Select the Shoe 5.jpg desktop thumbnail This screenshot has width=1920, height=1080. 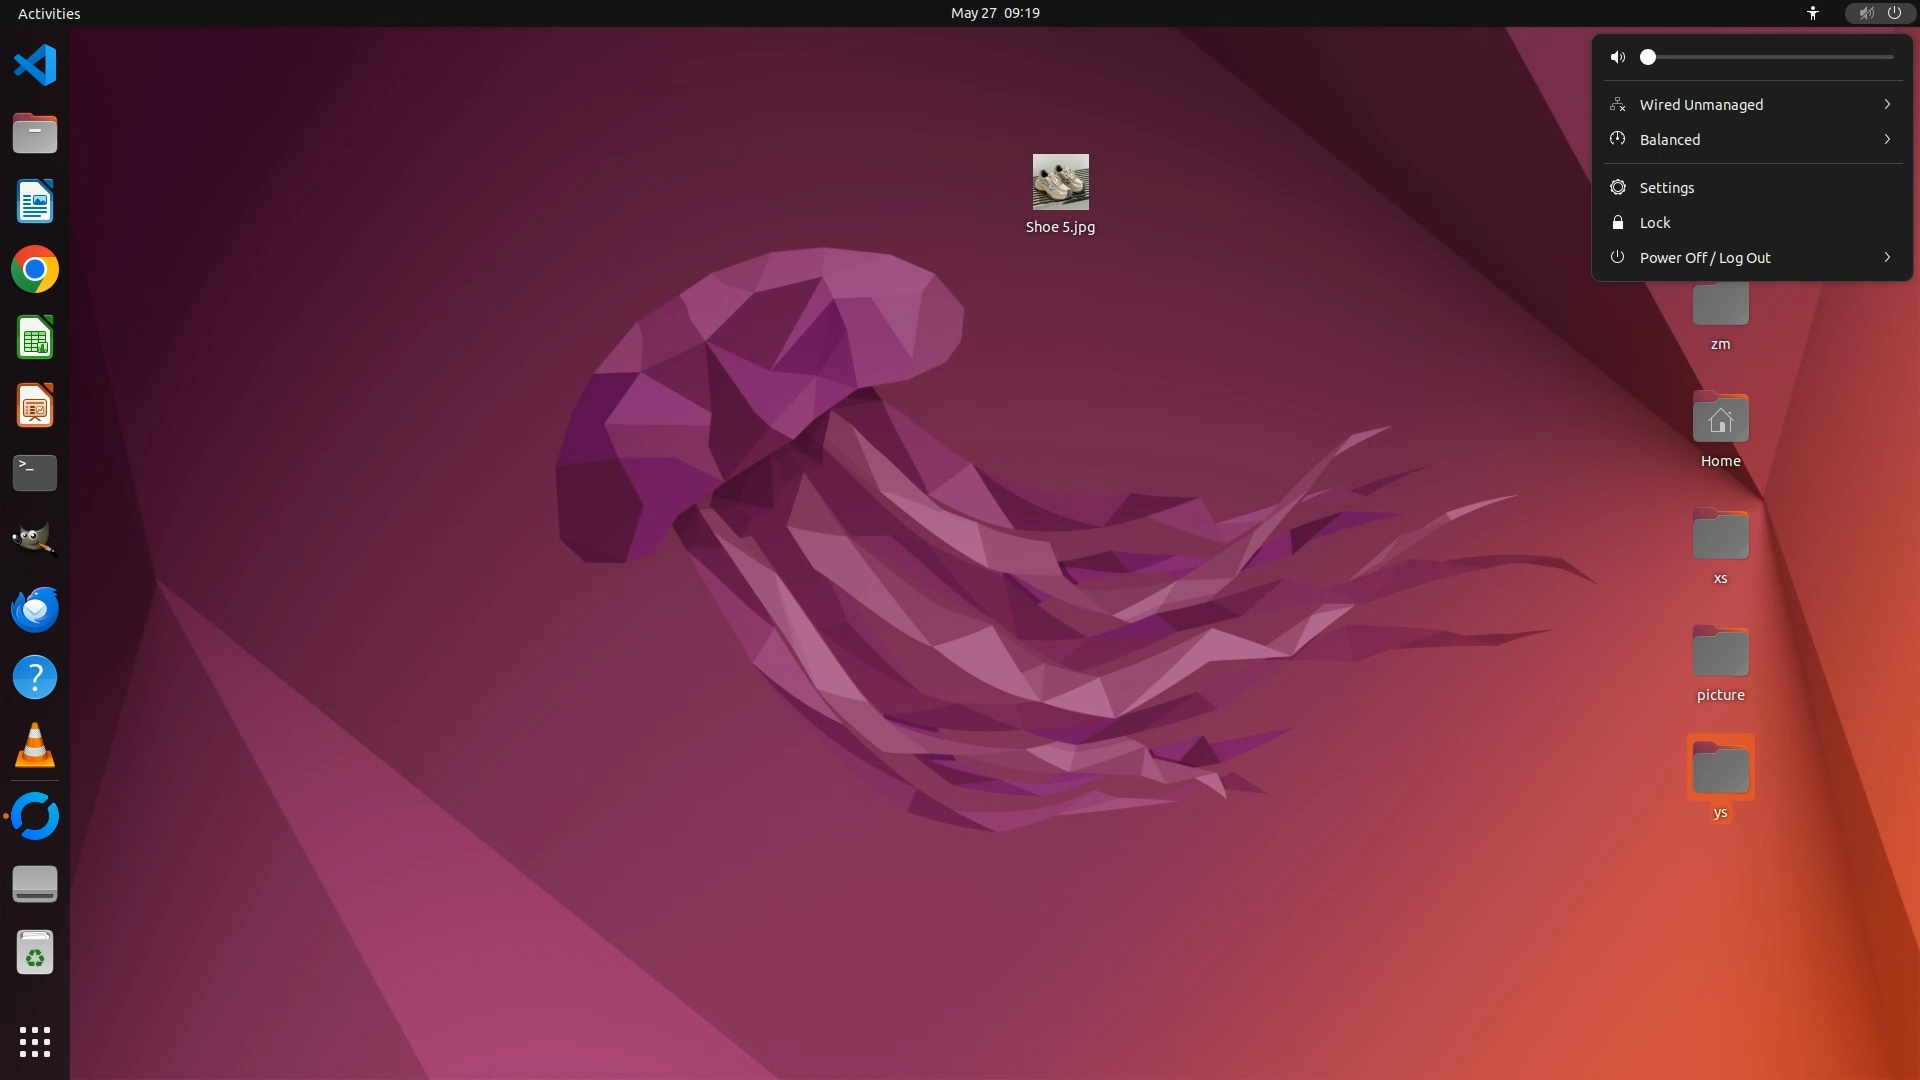1060,182
